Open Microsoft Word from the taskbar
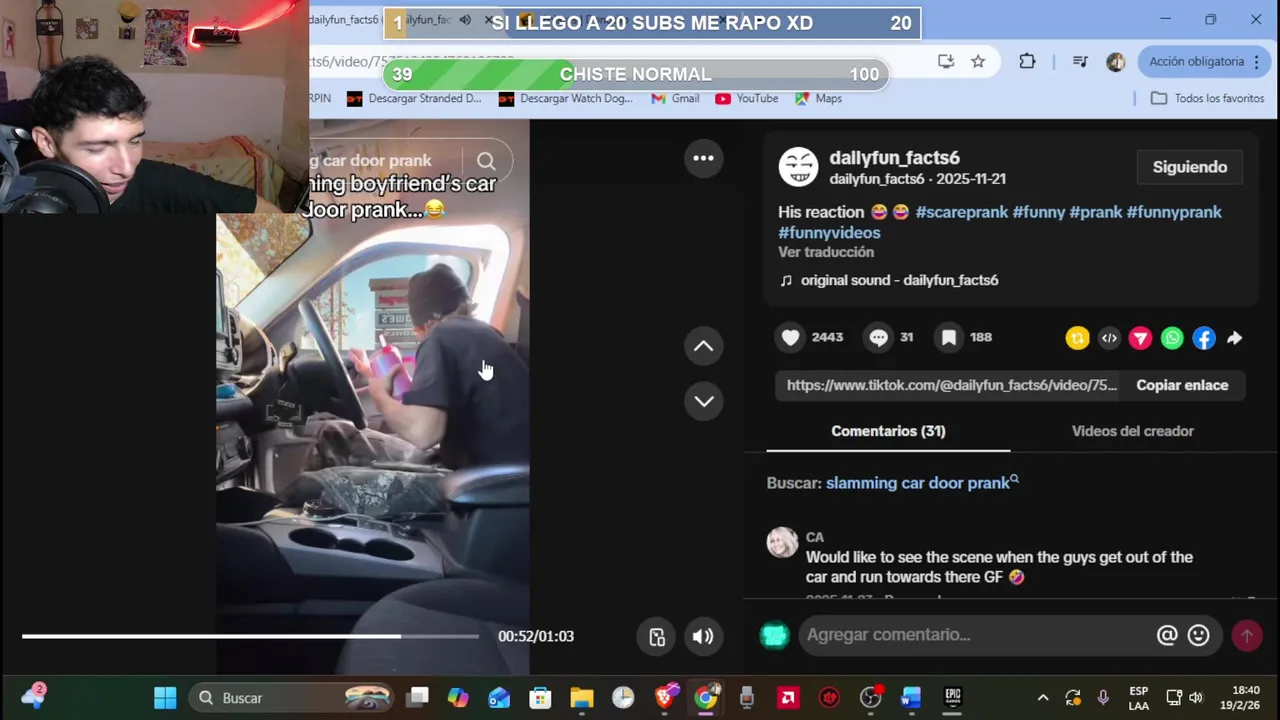Screen dimensions: 1280x720 coord(911,698)
